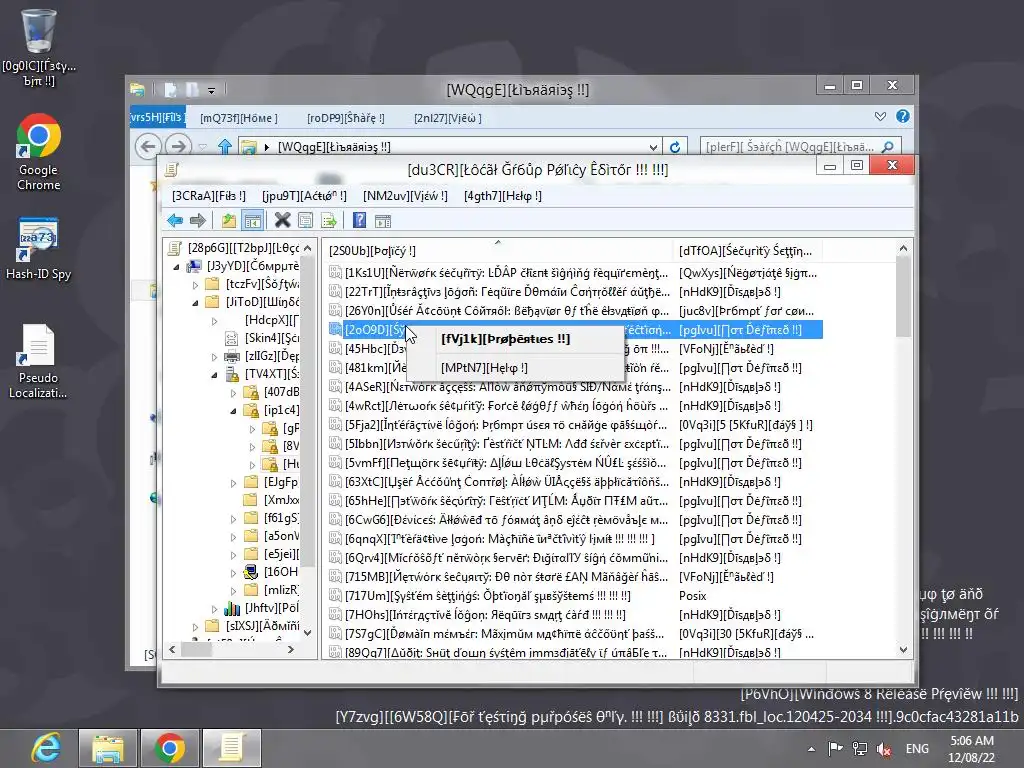The image size is (1024, 768).
Task: Open the blue question mark Help toolbar icon
Action: (x=359, y=221)
